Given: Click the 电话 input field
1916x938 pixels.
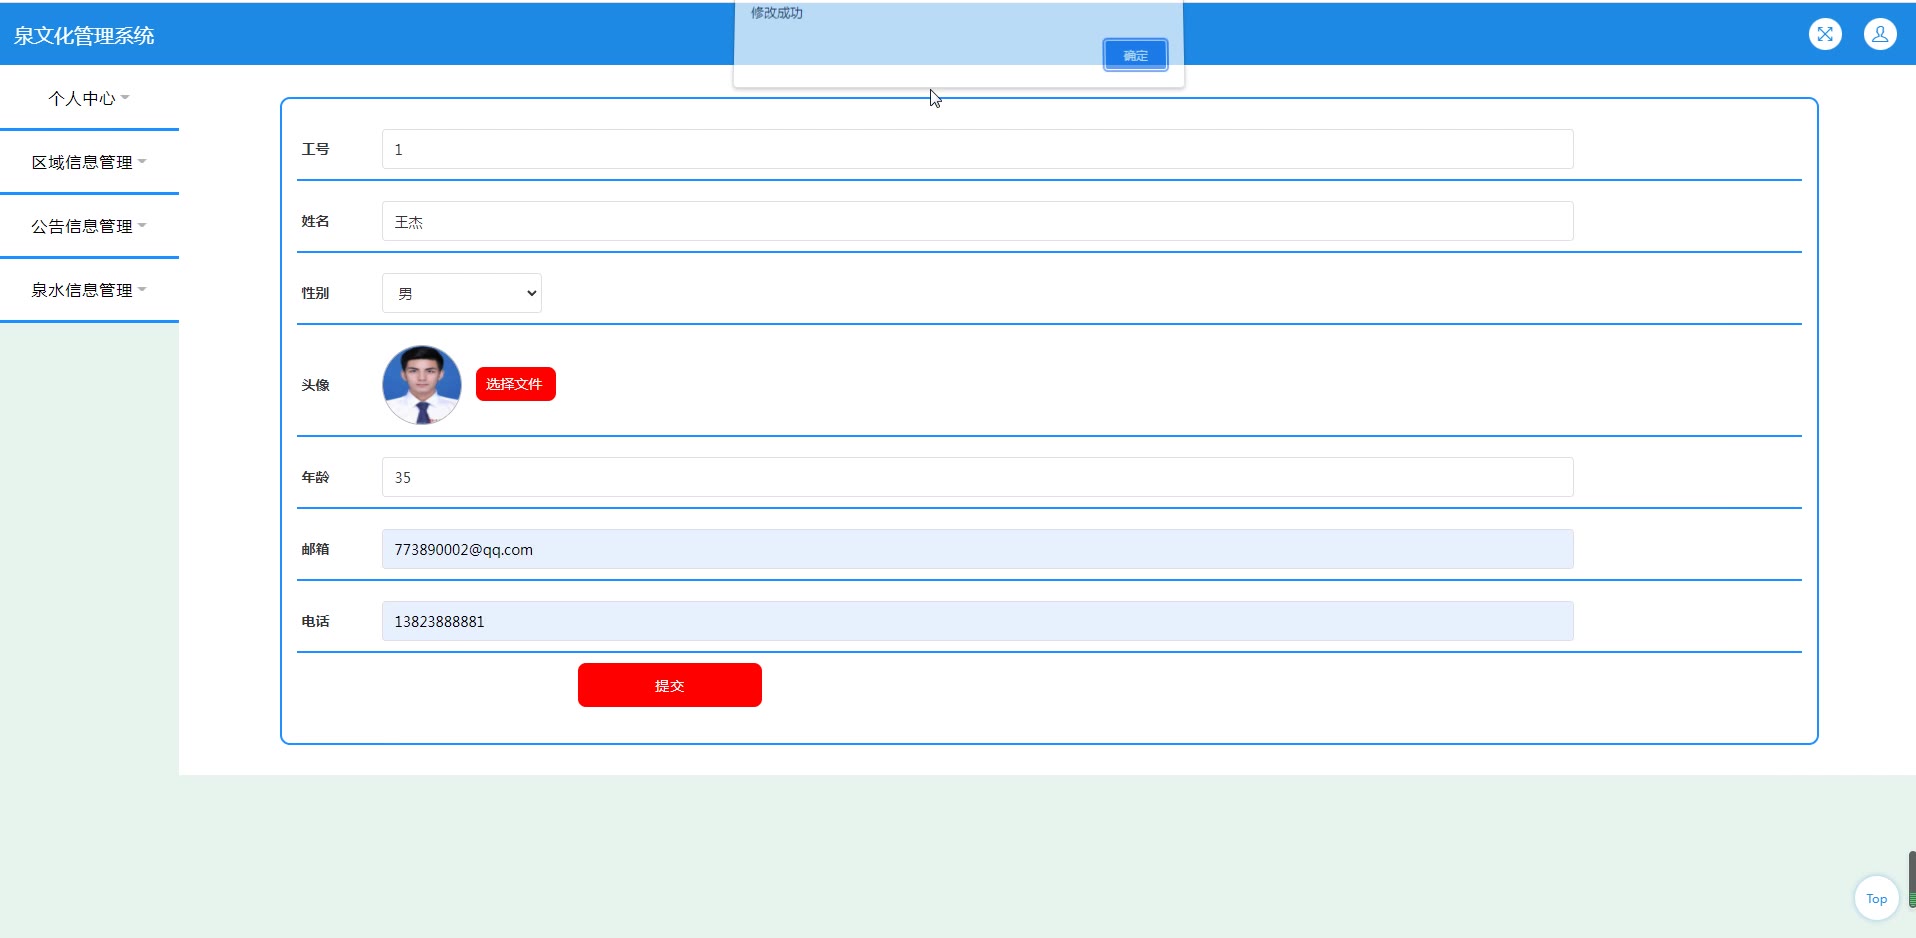Looking at the screenshot, I should [977, 621].
